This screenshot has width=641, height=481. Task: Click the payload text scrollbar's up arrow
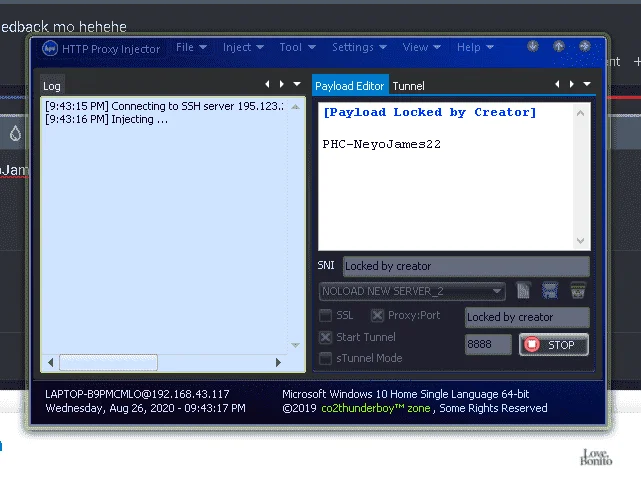[x=580, y=113]
